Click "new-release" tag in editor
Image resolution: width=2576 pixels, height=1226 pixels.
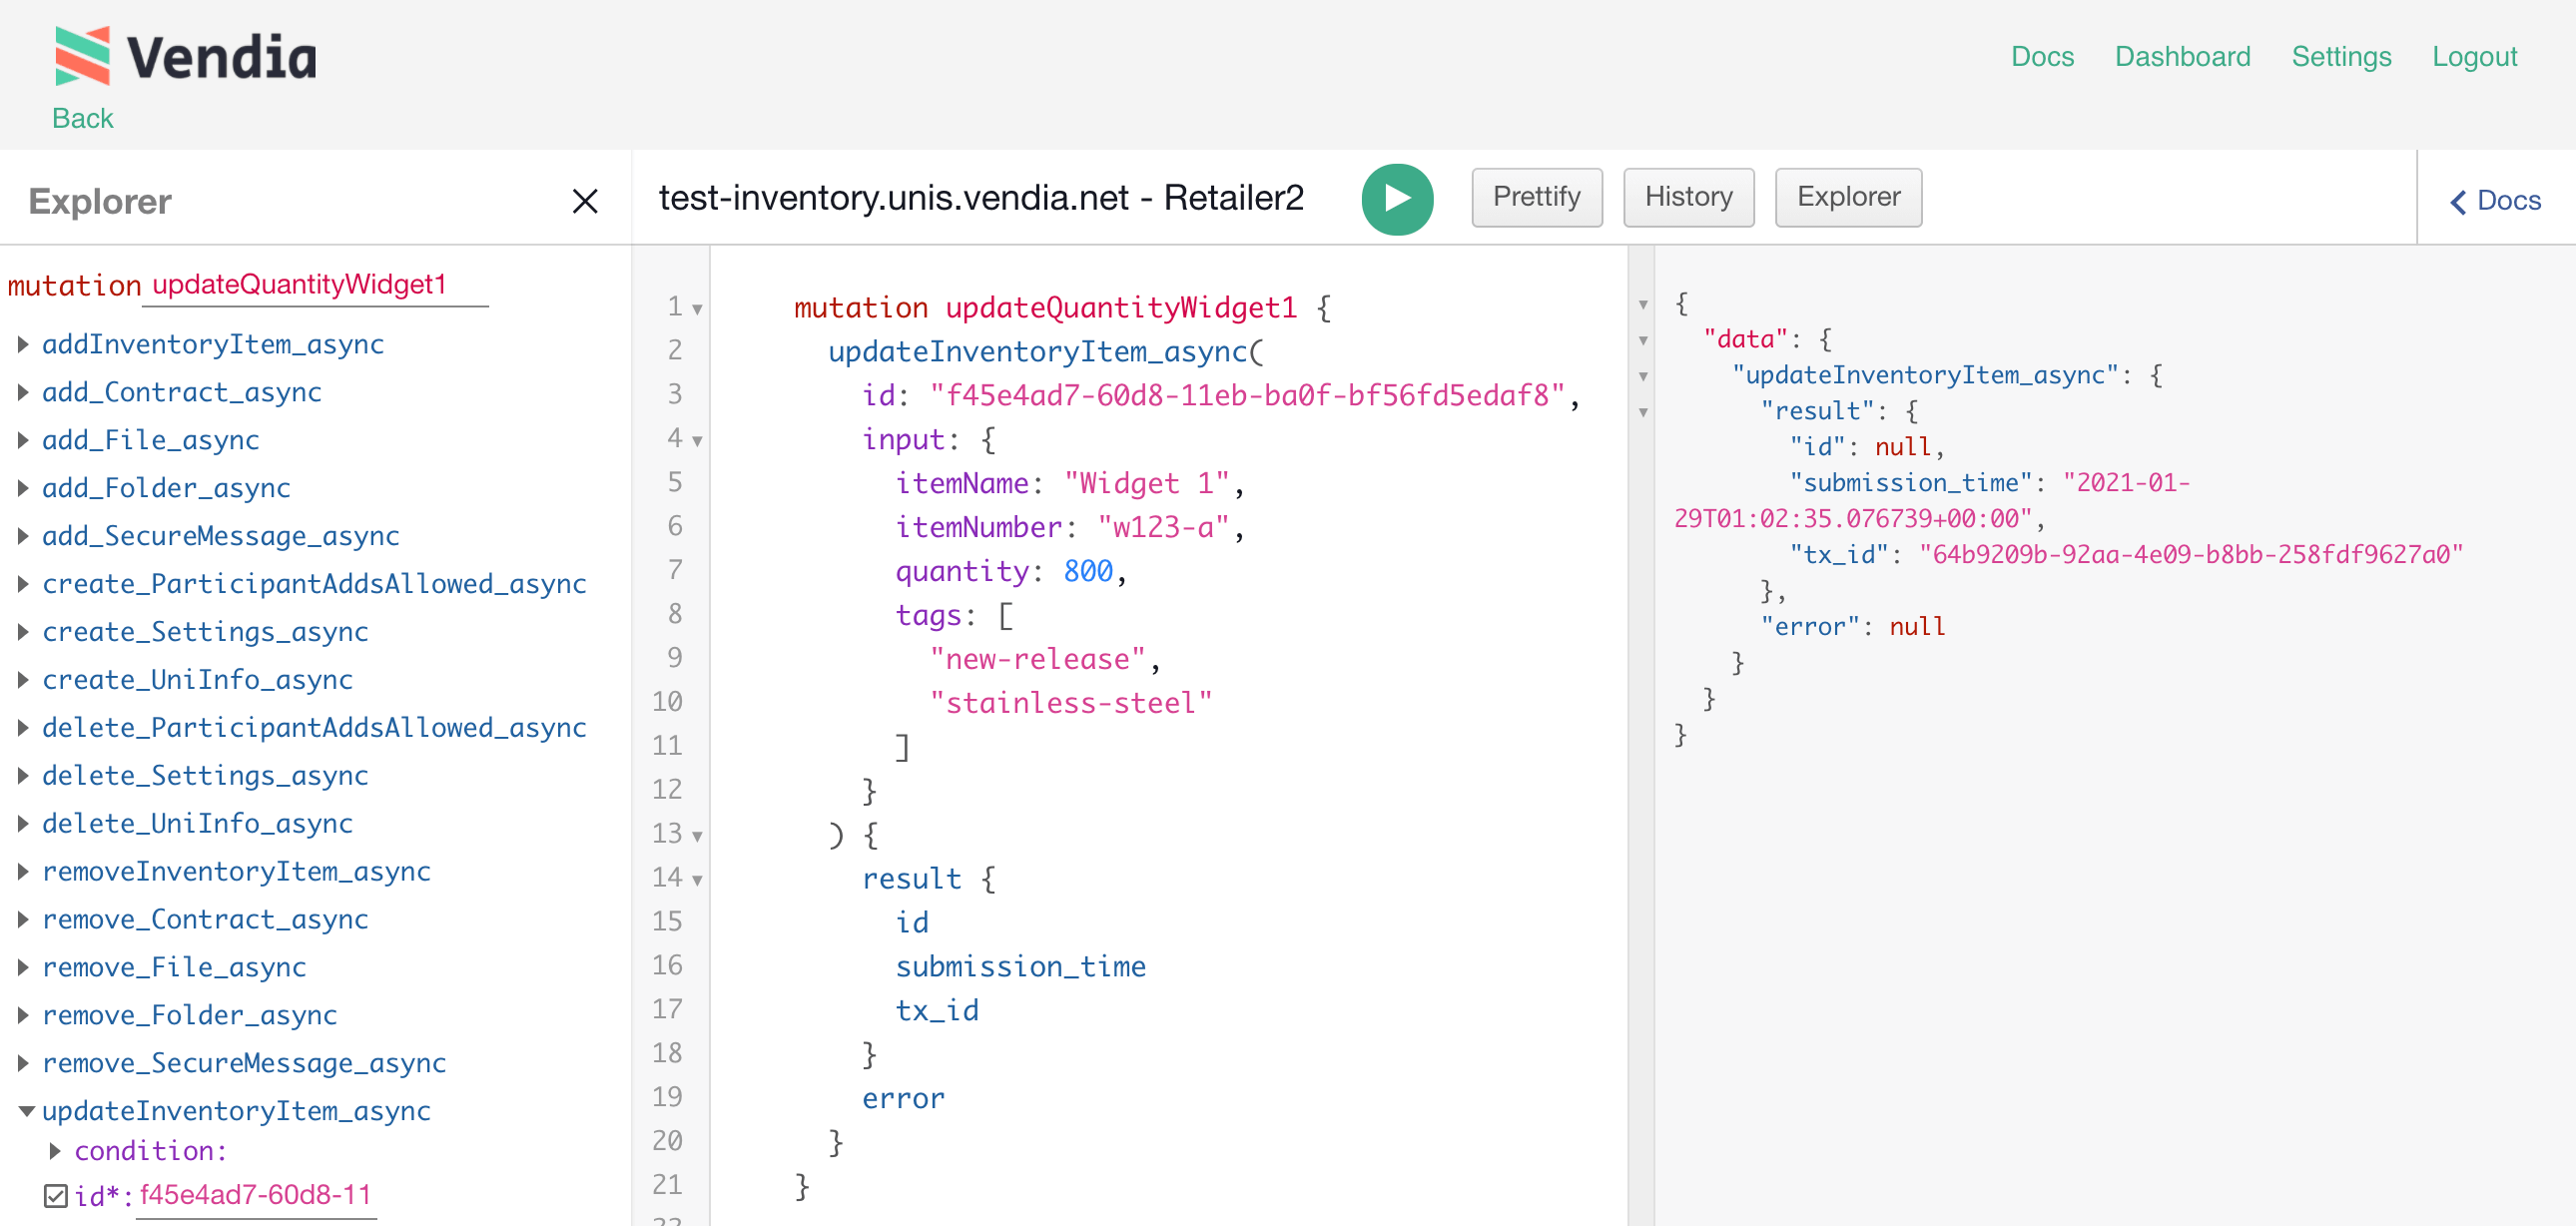pyautogui.click(x=1037, y=659)
